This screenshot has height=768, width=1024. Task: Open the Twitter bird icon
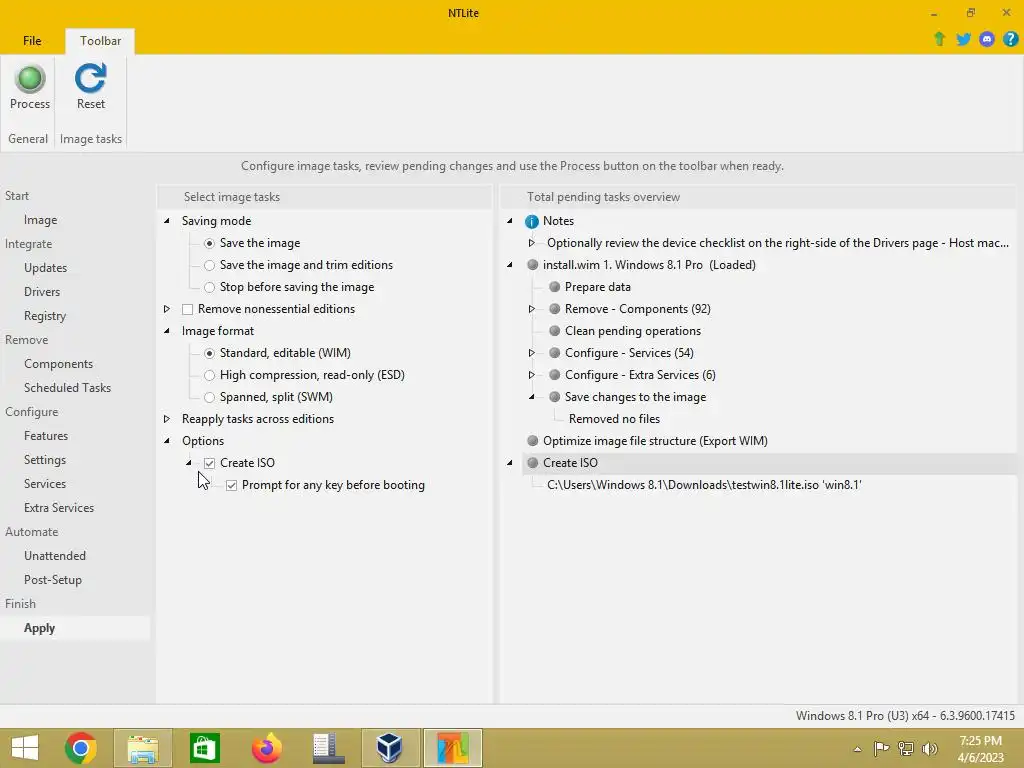963,39
